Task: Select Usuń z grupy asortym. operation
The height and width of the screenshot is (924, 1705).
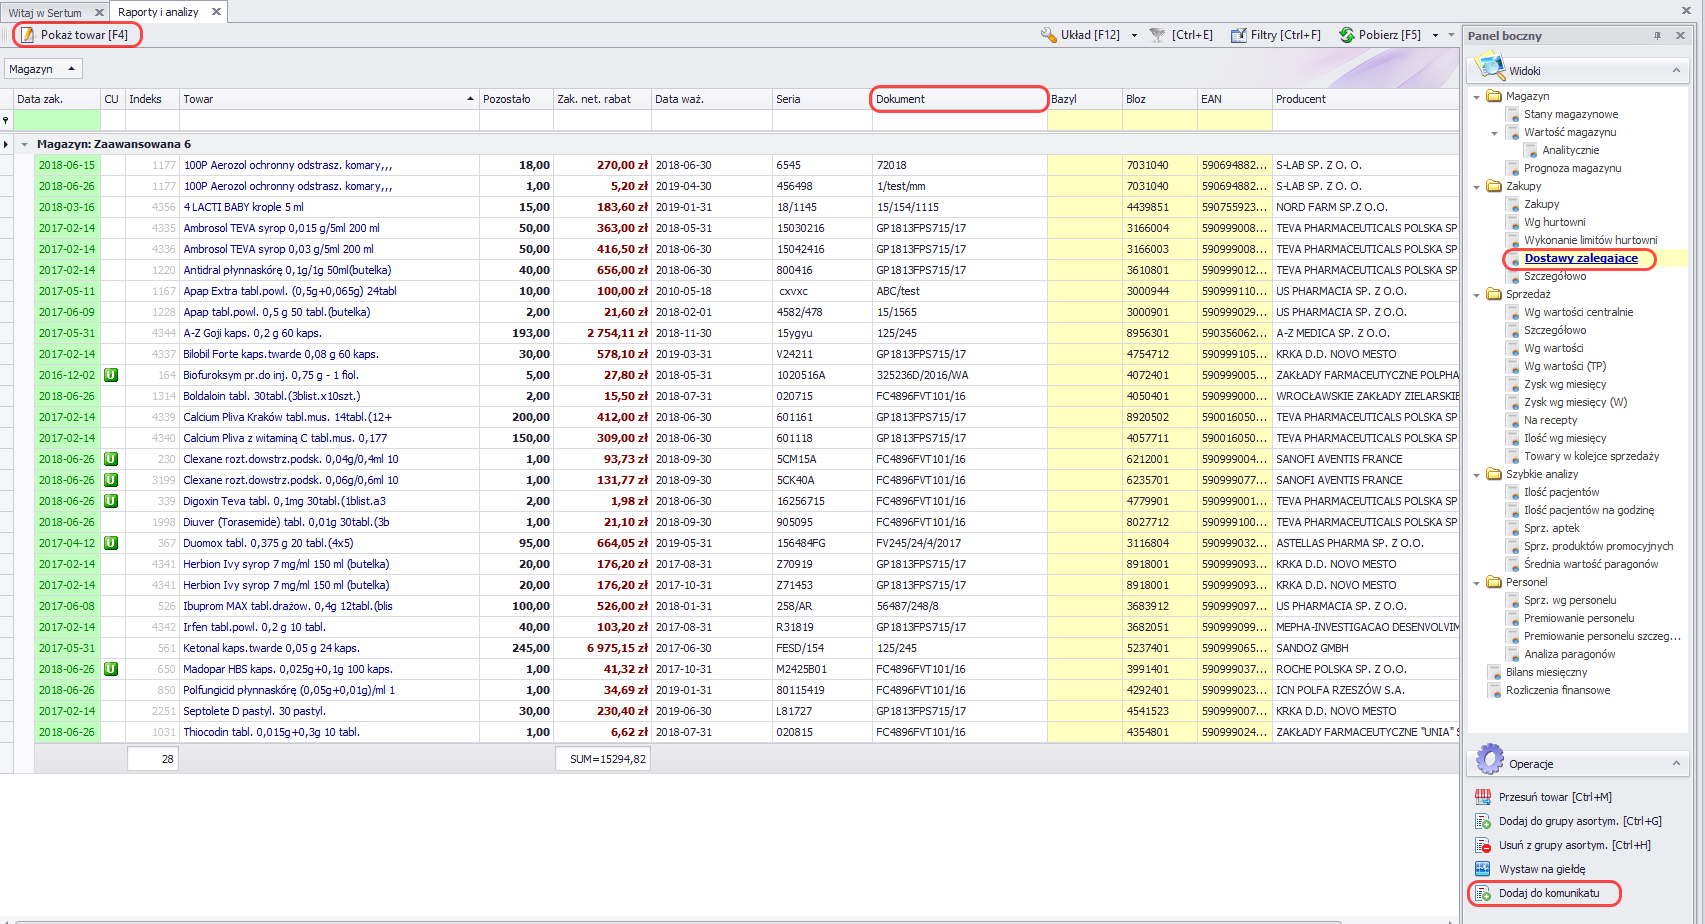Action: coord(1483,845)
